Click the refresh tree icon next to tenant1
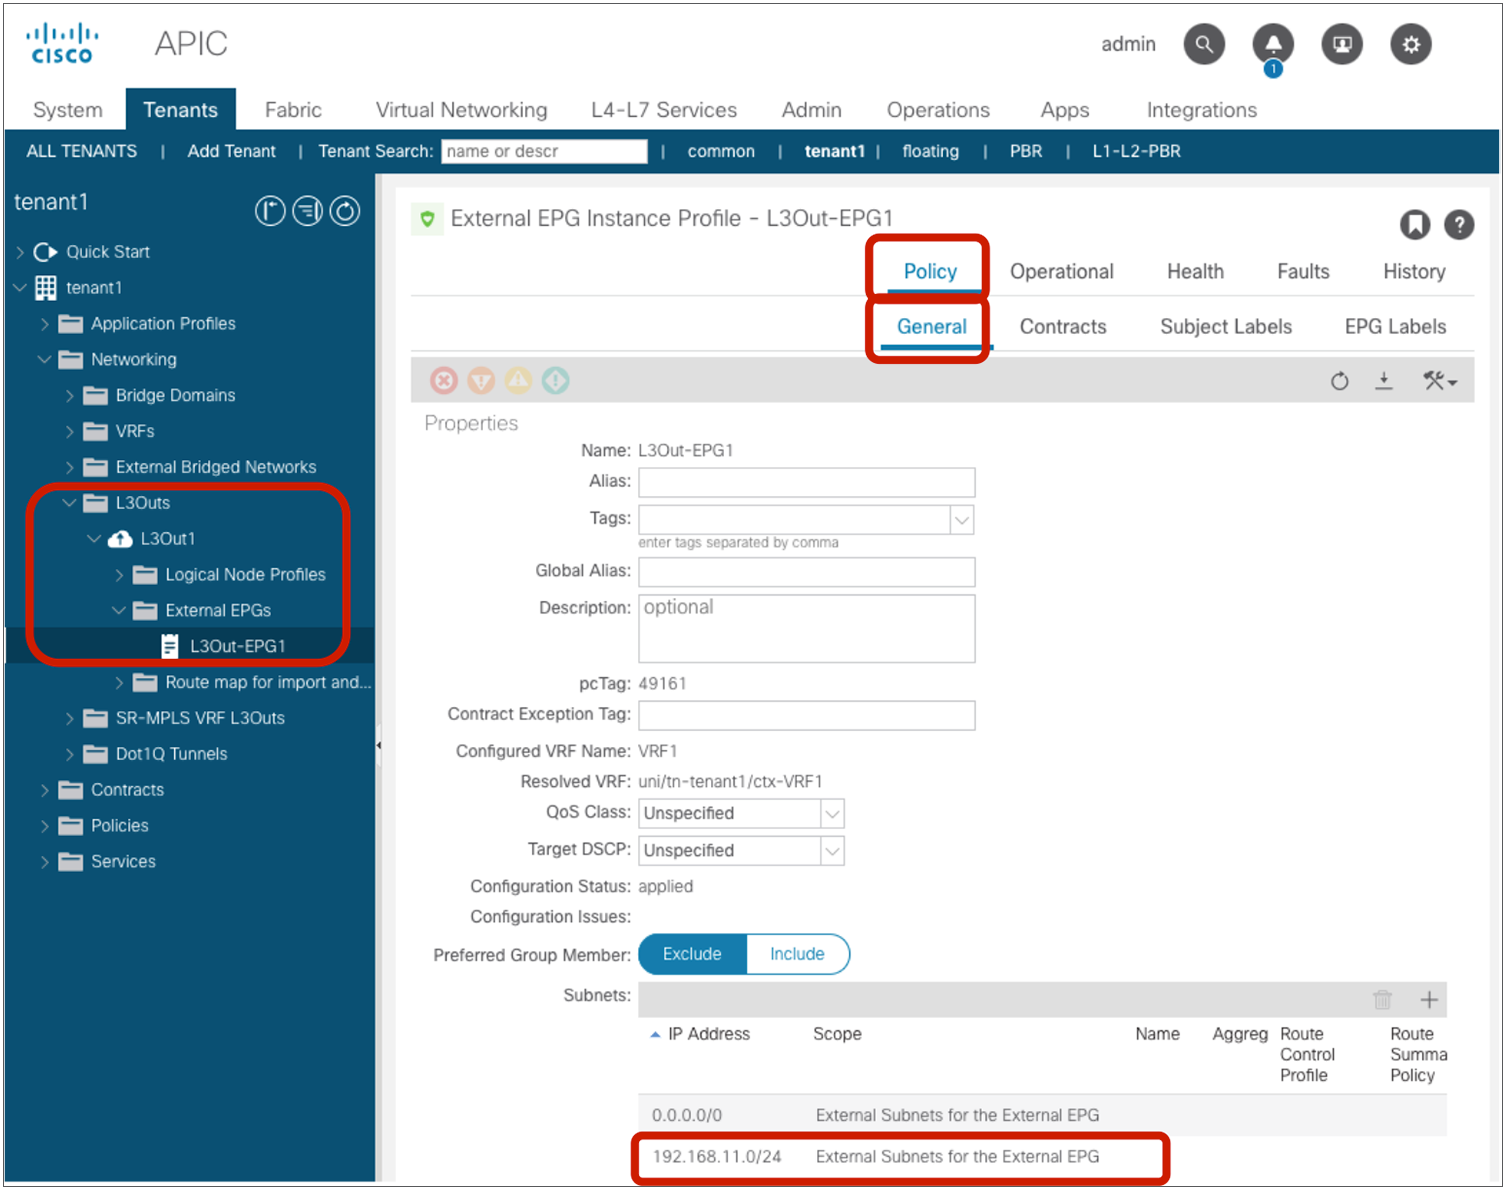 (345, 211)
